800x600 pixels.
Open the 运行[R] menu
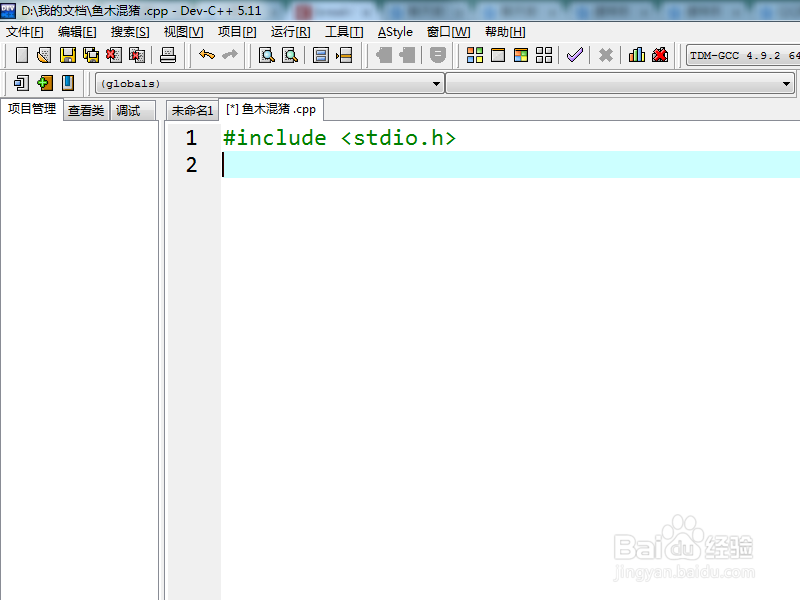(x=290, y=32)
